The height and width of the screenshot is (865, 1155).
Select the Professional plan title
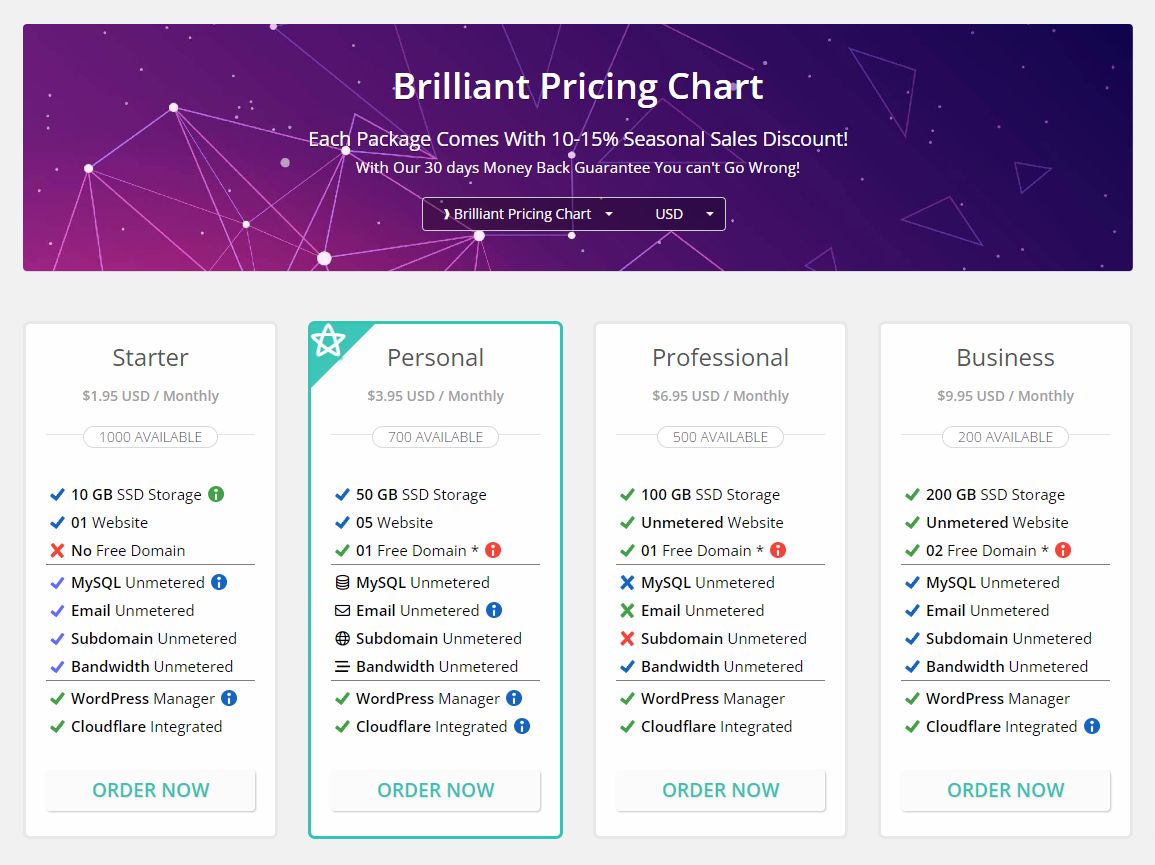click(720, 358)
